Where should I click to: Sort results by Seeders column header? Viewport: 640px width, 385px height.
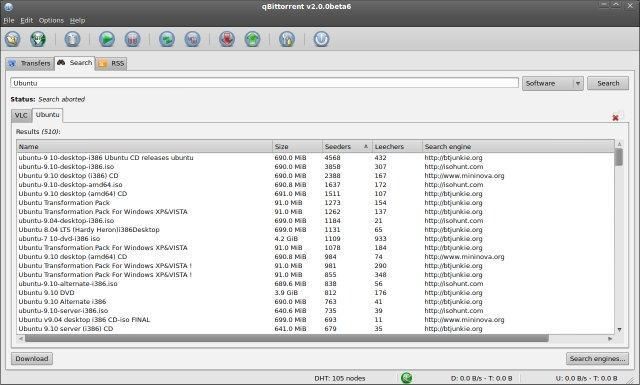point(347,147)
